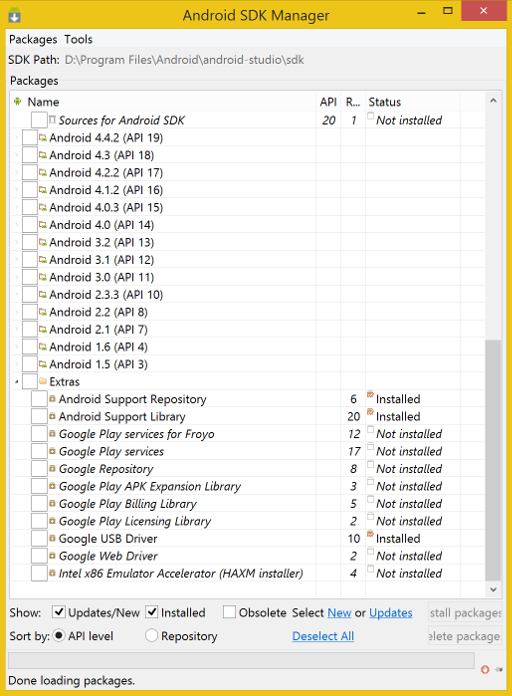Uncheck the Updates/New show filter
This screenshot has width=512, height=696.
coord(59,612)
